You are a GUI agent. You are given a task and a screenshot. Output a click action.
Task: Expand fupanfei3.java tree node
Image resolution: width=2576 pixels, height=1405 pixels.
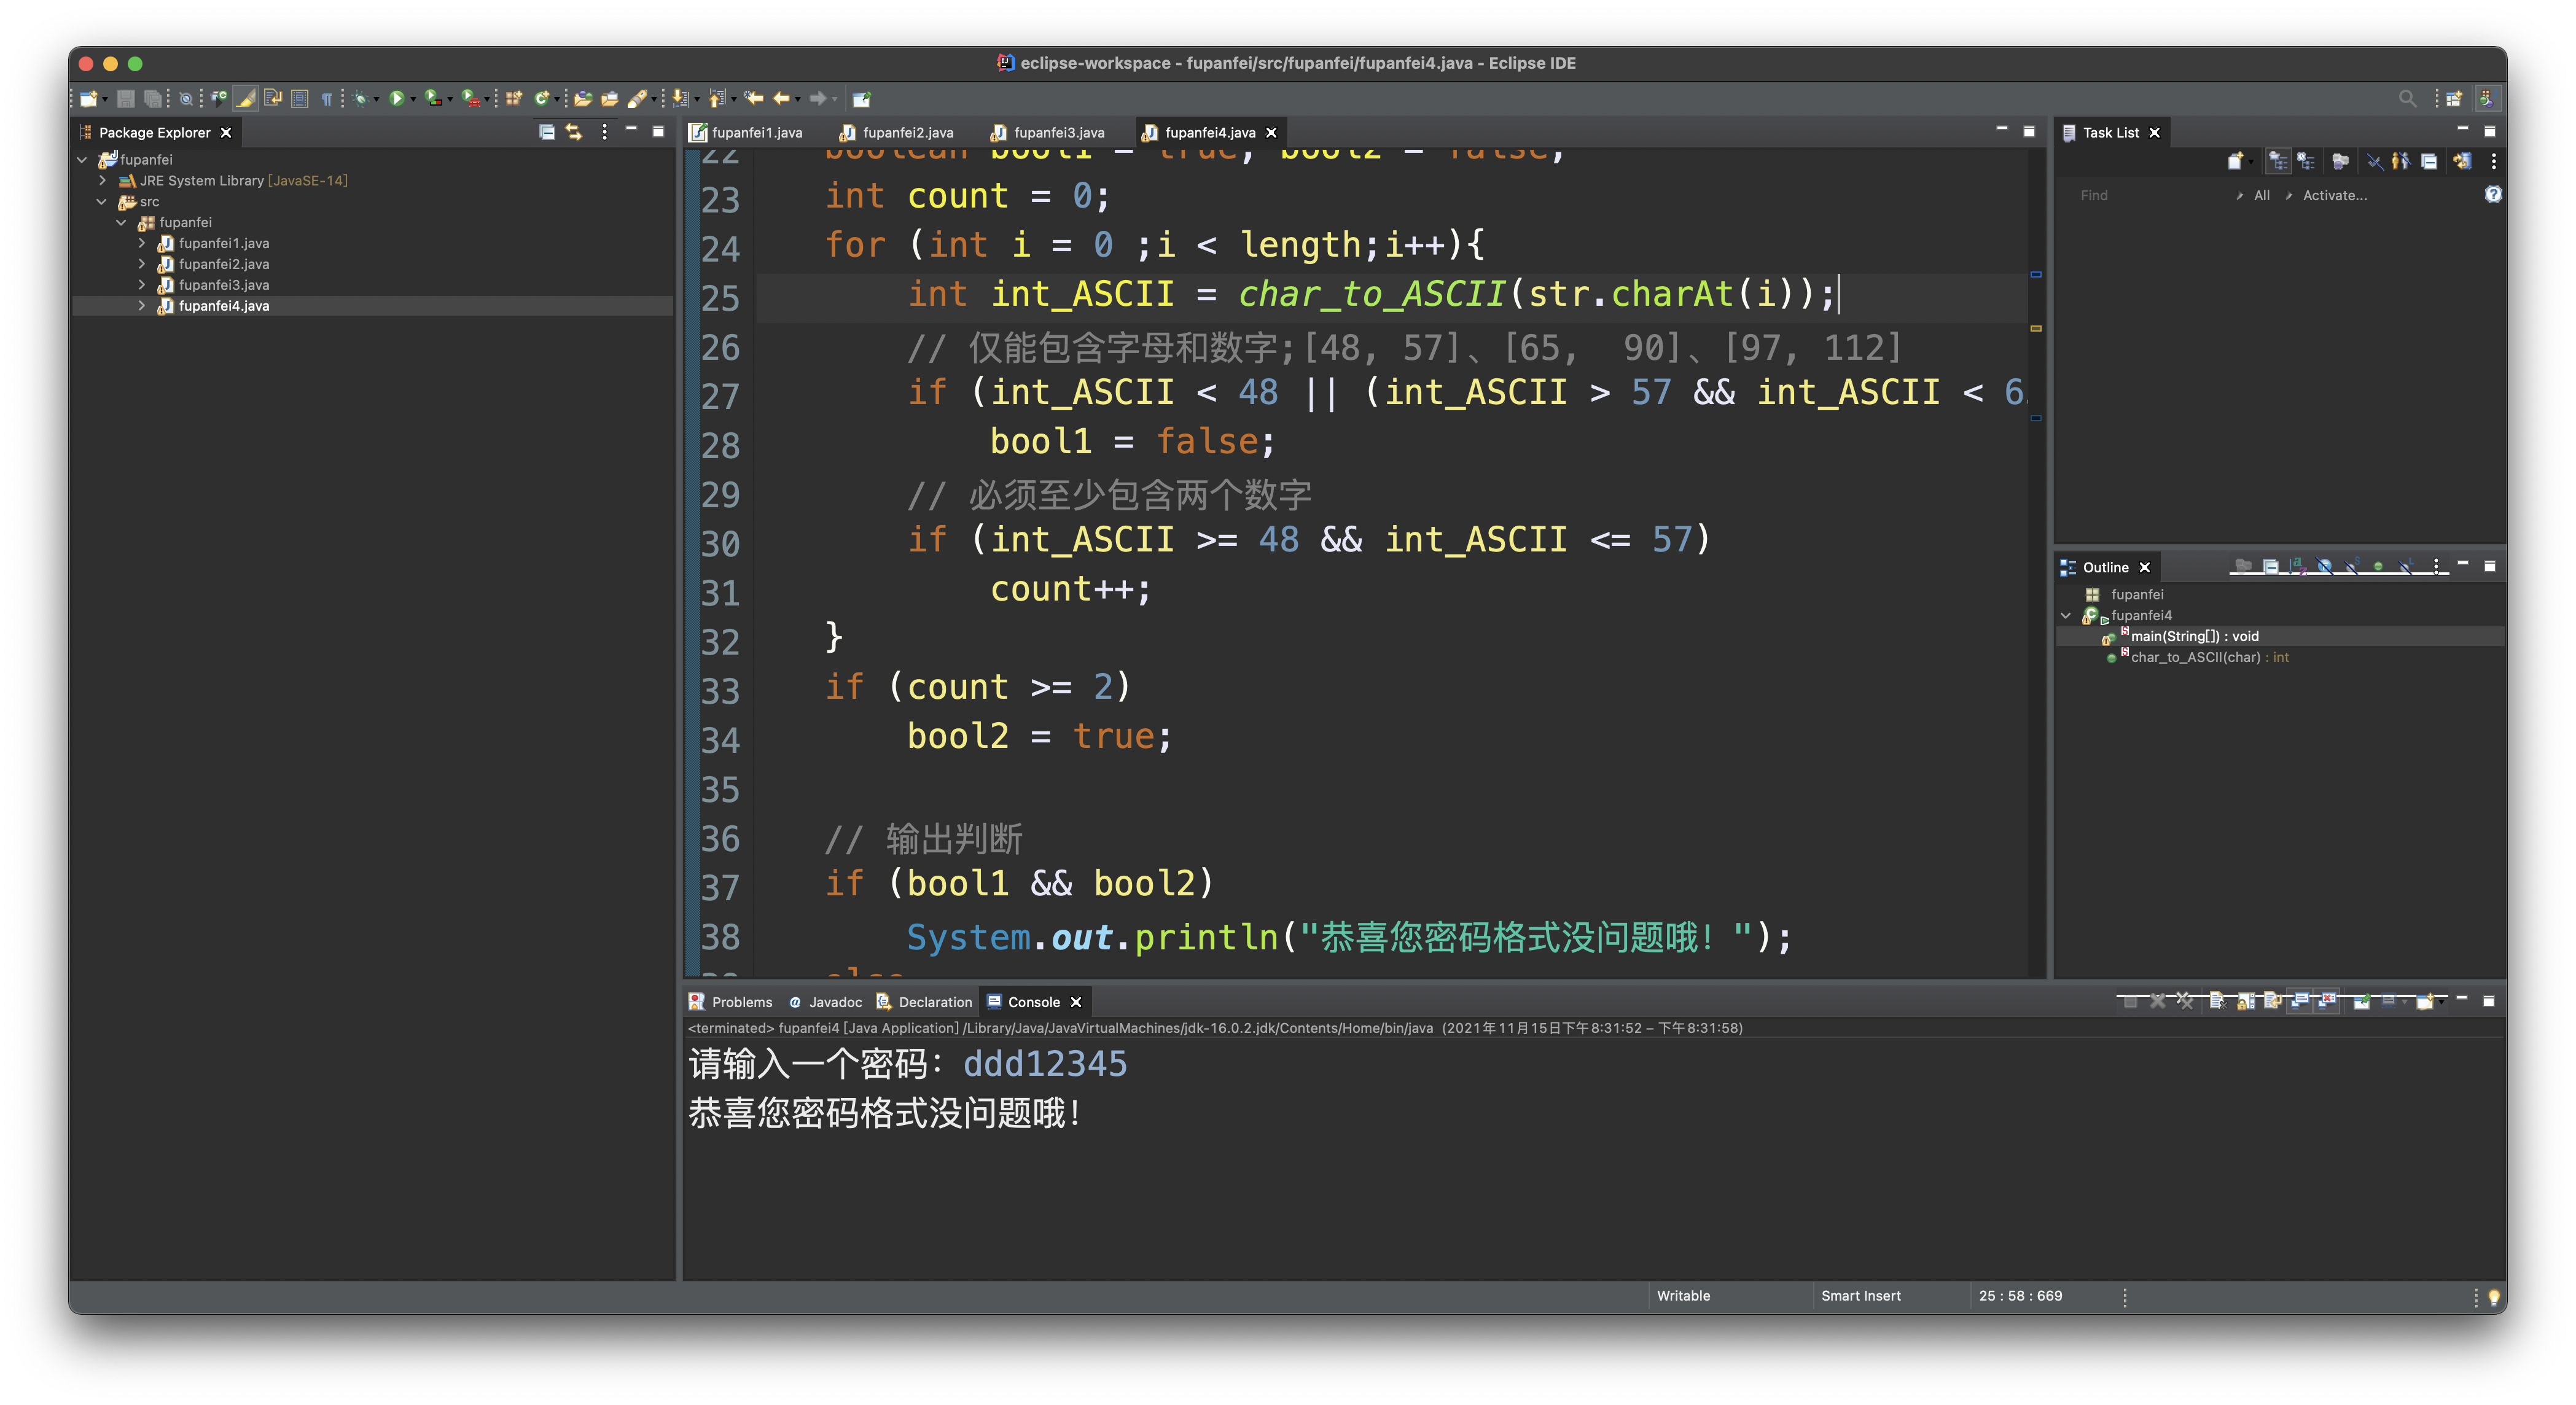[x=142, y=285]
